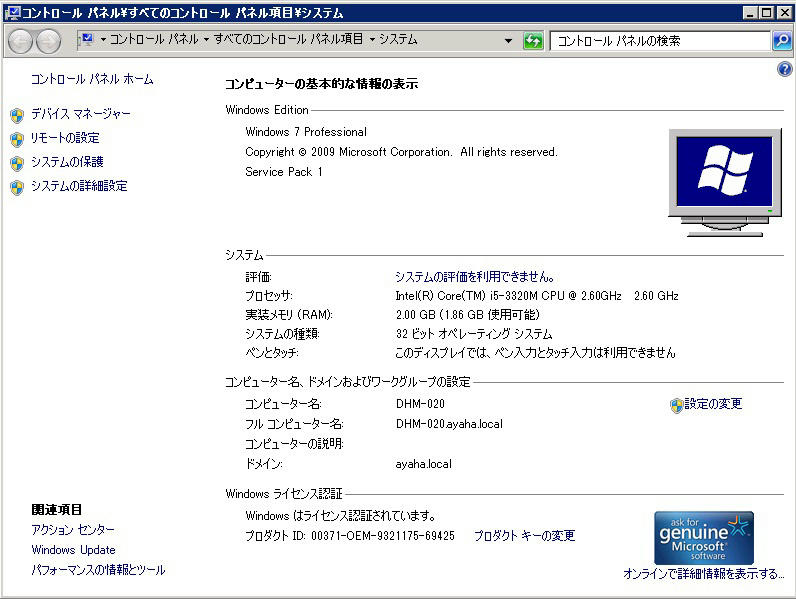The width and height of the screenshot is (796, 599).
Task: Click the Windows 7 Professional text
Action: point(306,132)
